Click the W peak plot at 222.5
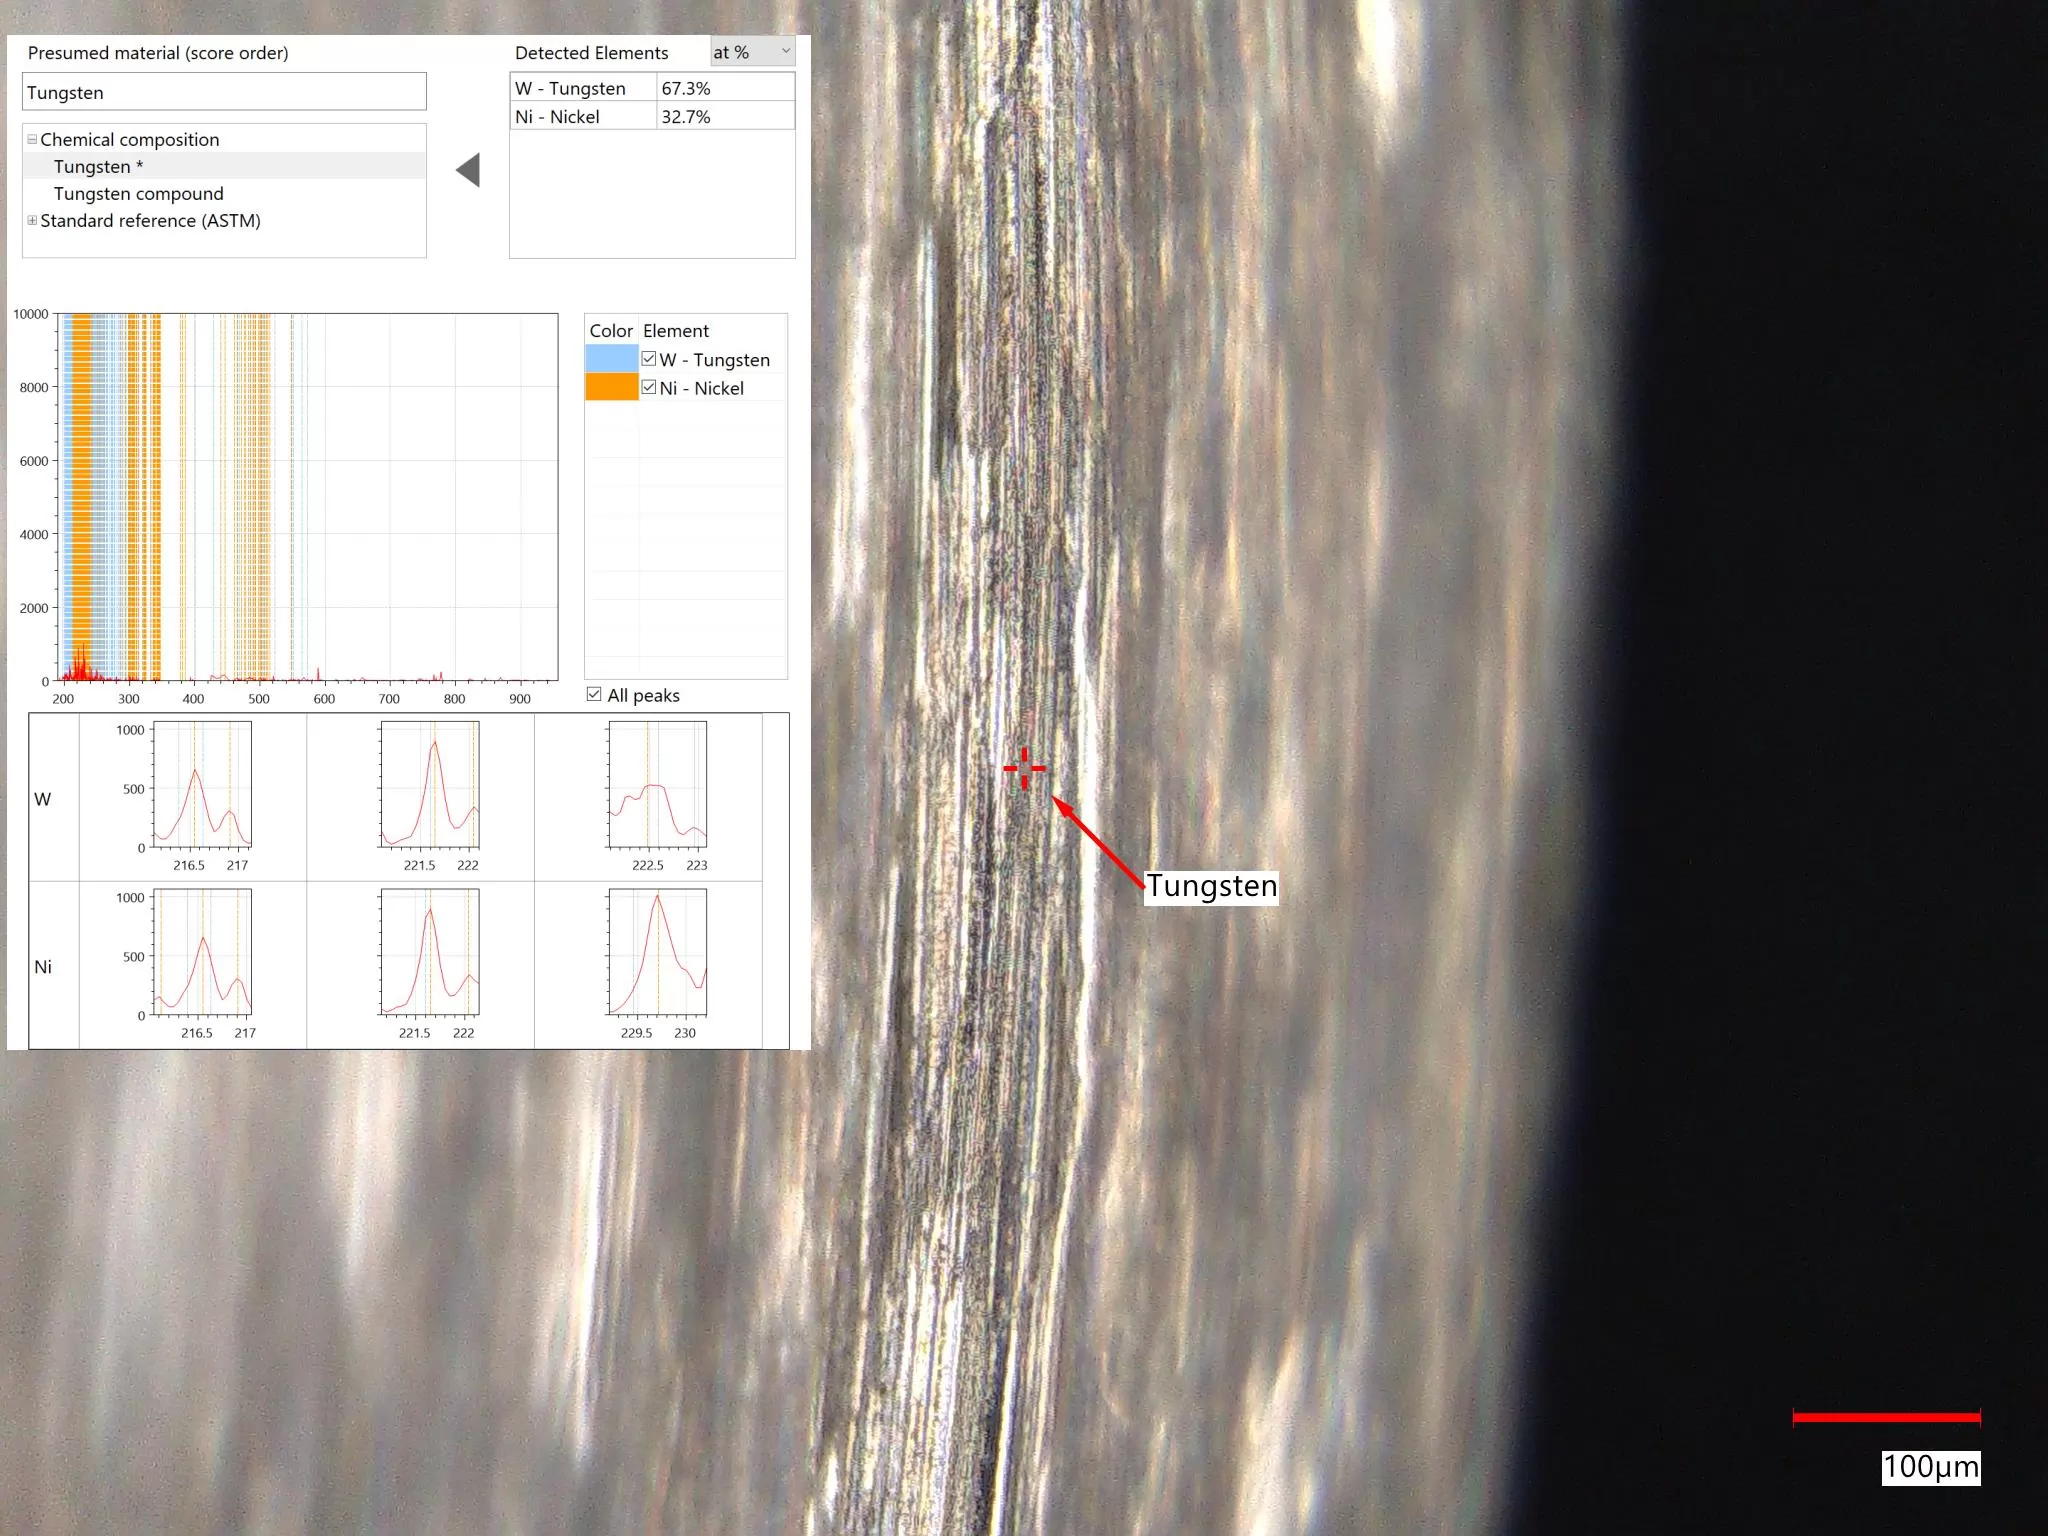The image size is (2048, 1536). pyautogui.click(x=657, y=784)
